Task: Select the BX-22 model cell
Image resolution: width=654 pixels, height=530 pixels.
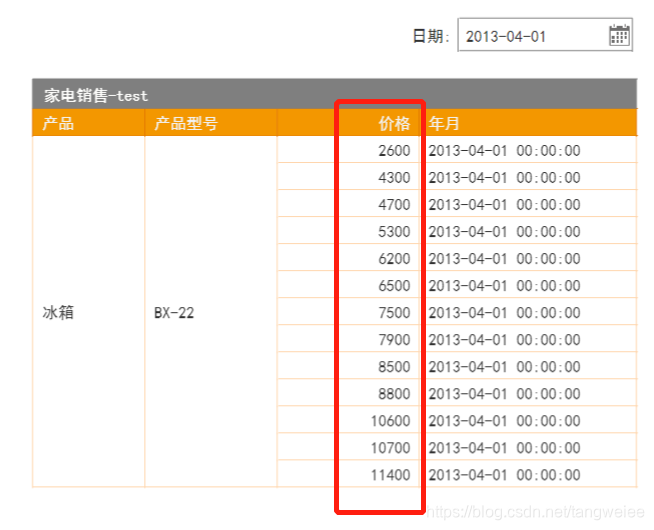Action: (211, 312)
